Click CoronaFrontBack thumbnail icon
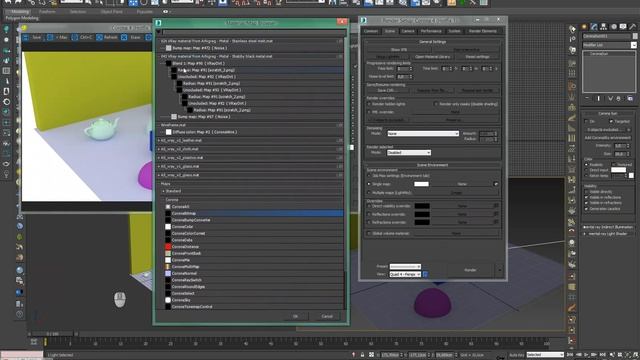 click(168, 253)
